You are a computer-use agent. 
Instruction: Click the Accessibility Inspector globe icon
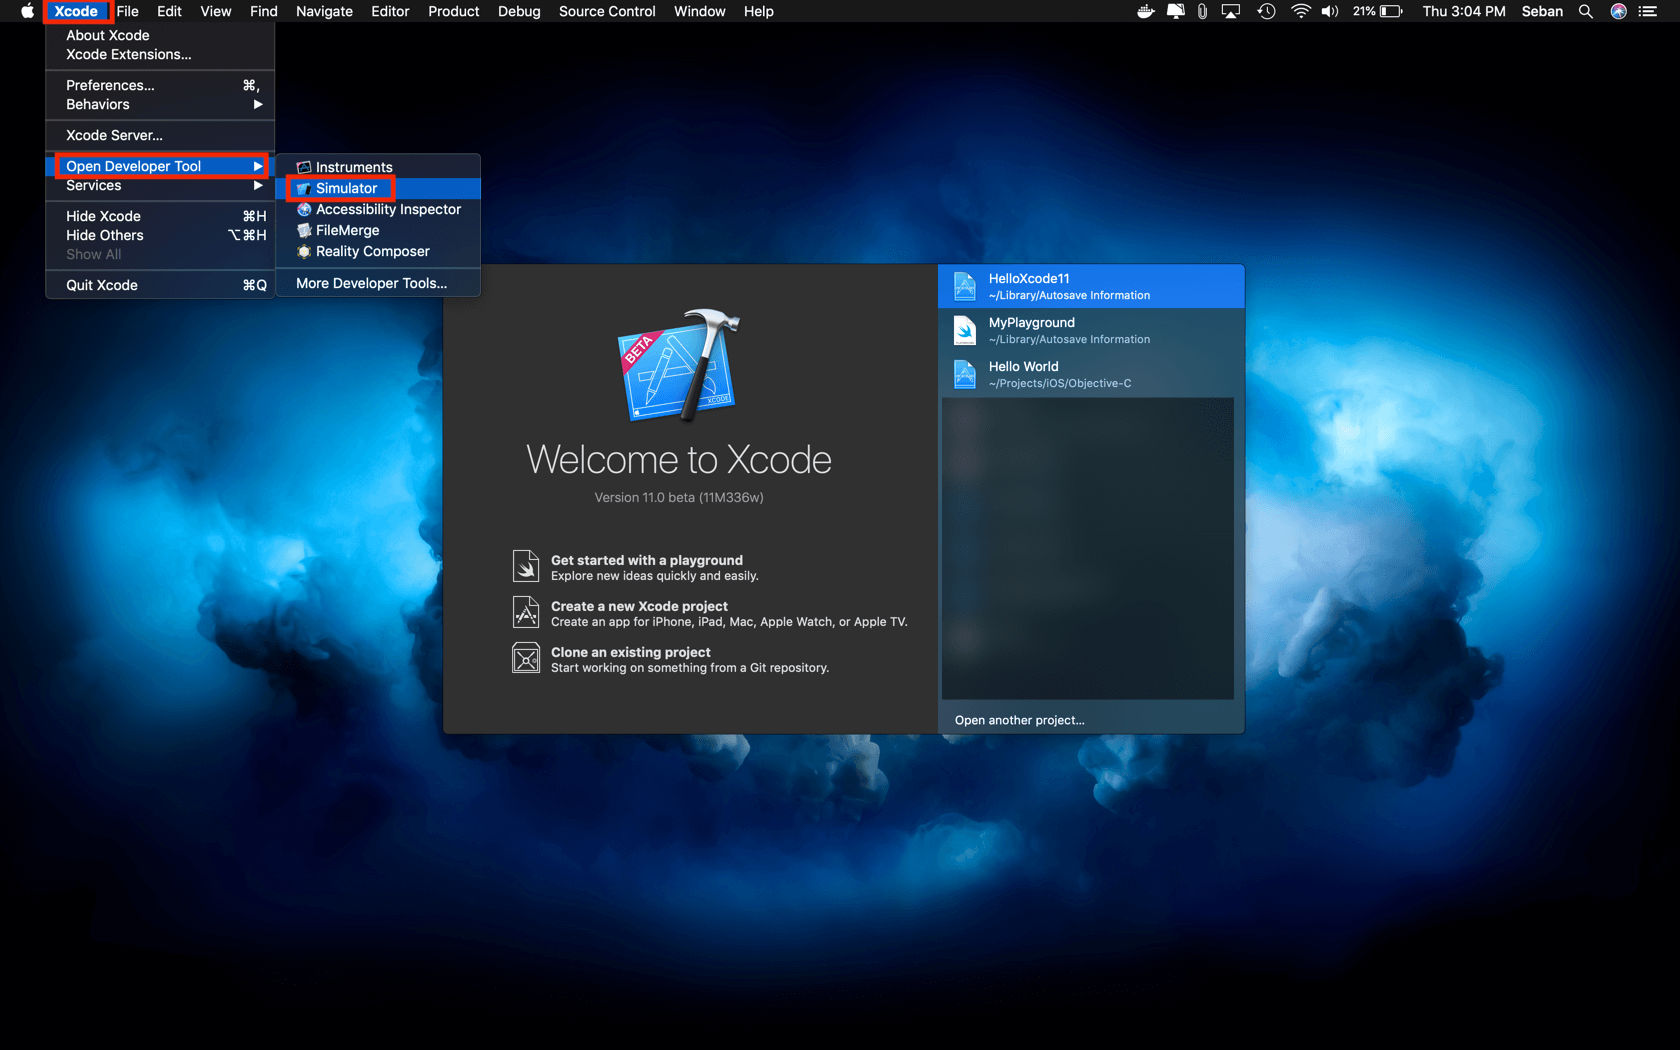[304, 209]
